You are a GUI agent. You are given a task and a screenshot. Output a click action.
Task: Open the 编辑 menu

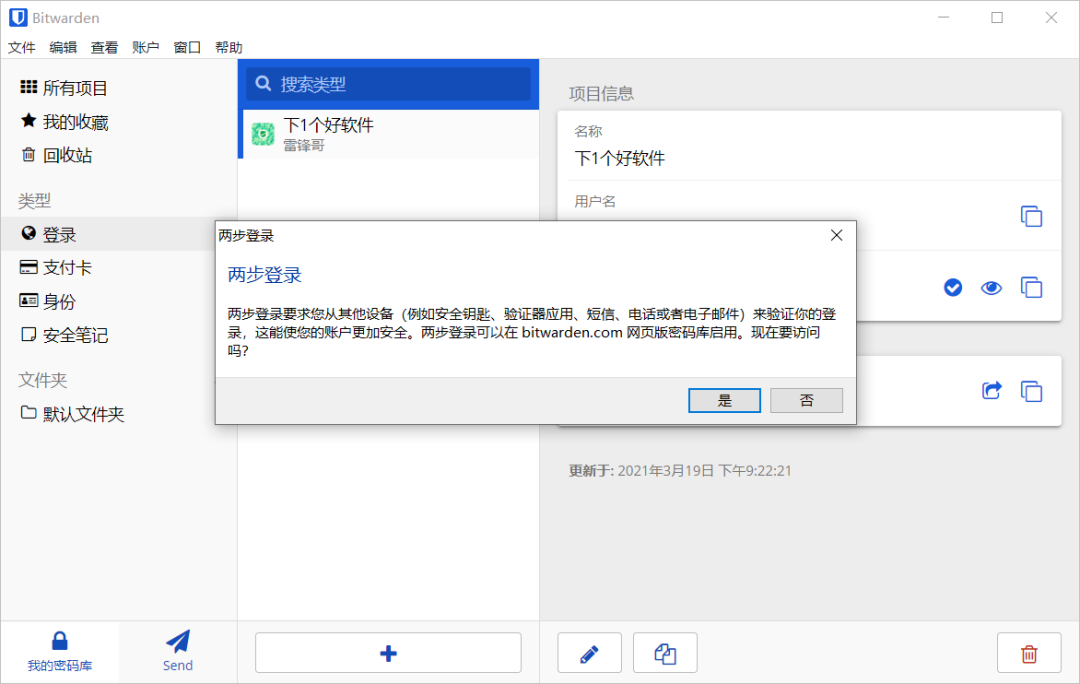pyautogui.click(x=63, y=48)
